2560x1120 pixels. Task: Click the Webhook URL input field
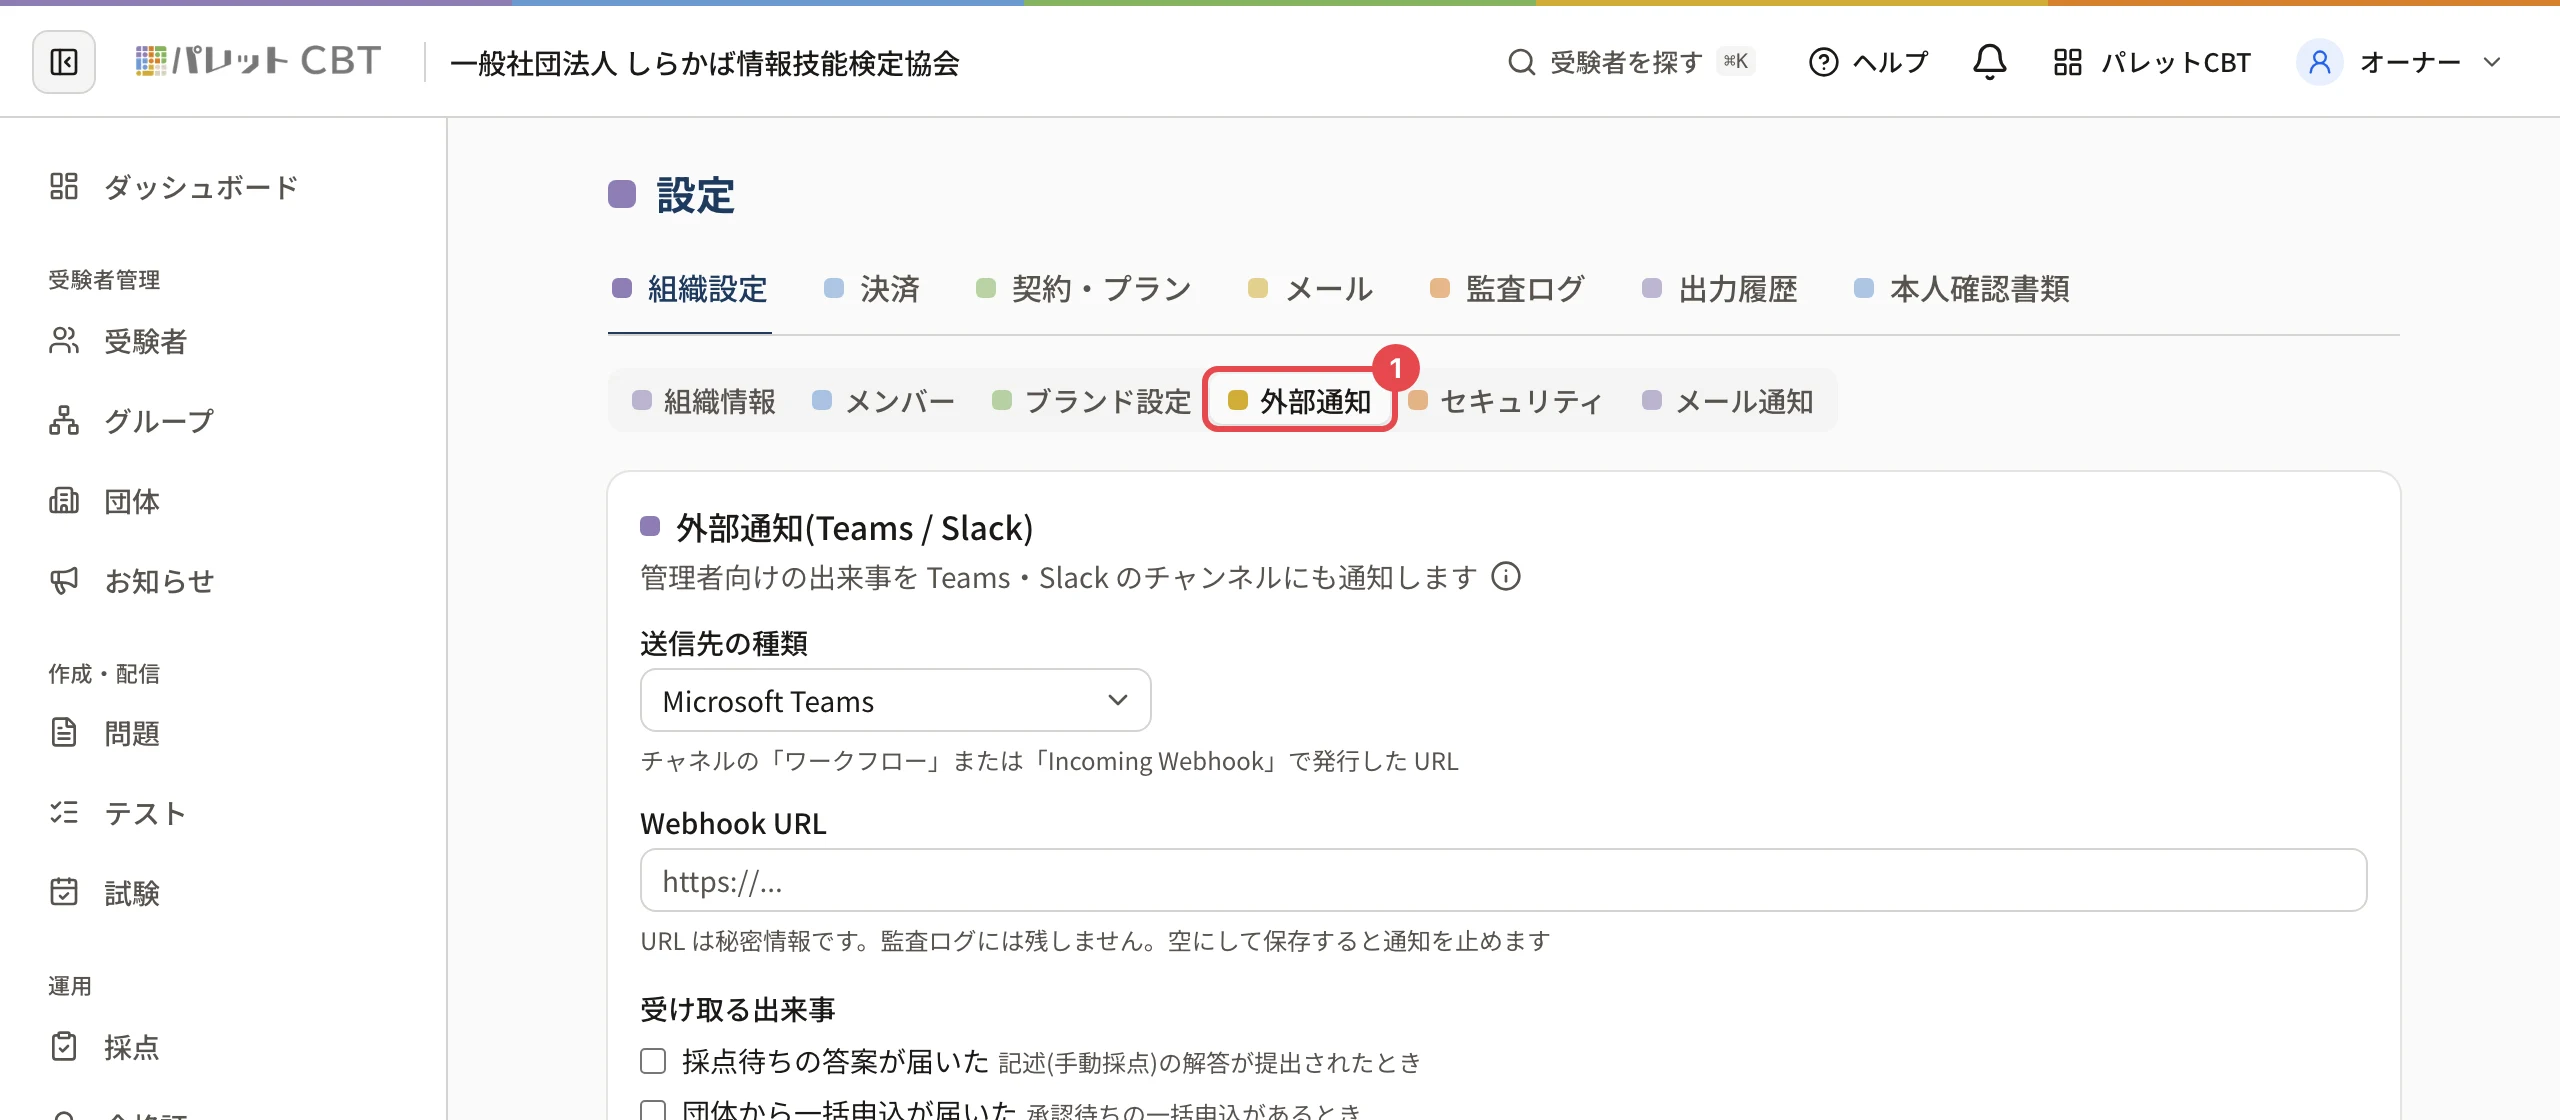point(1503,880)
